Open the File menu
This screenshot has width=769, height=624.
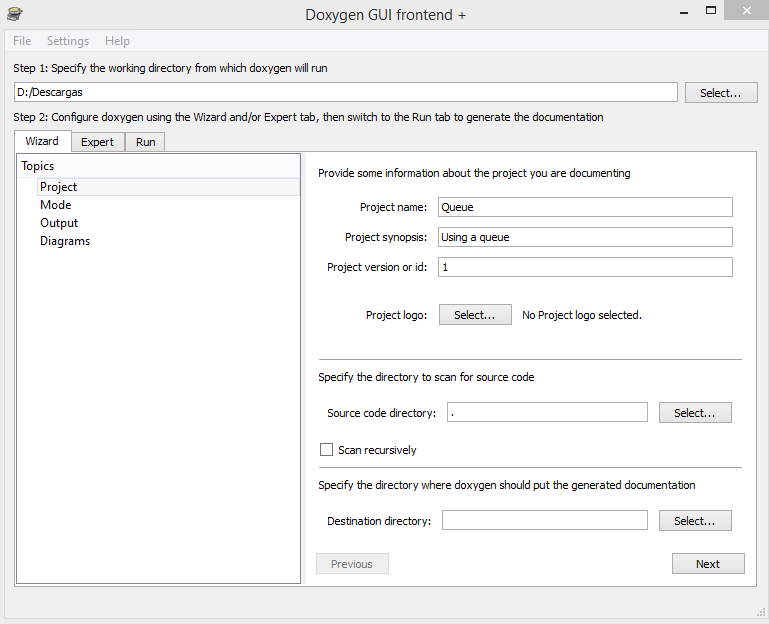click(x=22, y=41)
